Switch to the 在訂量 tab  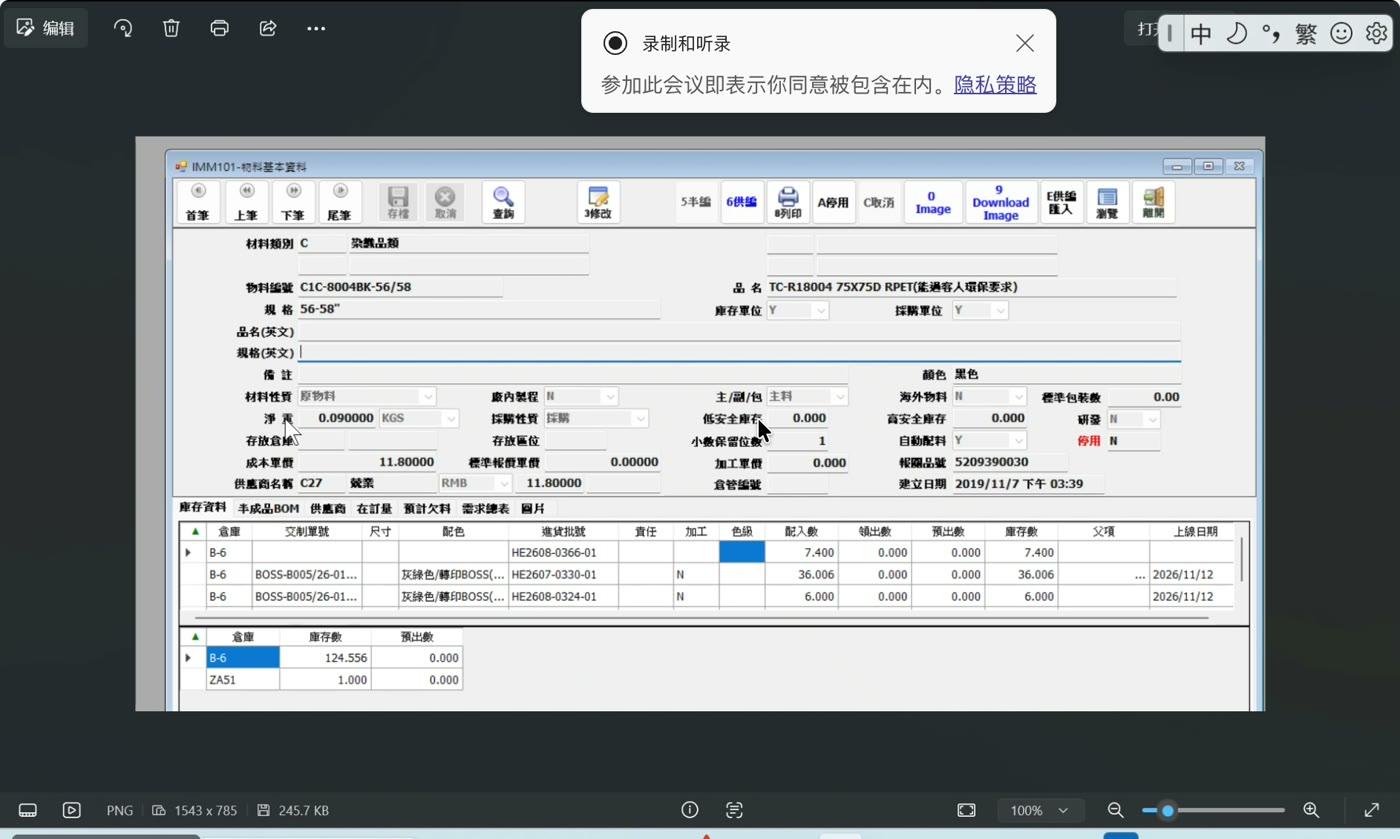(374, 509)
